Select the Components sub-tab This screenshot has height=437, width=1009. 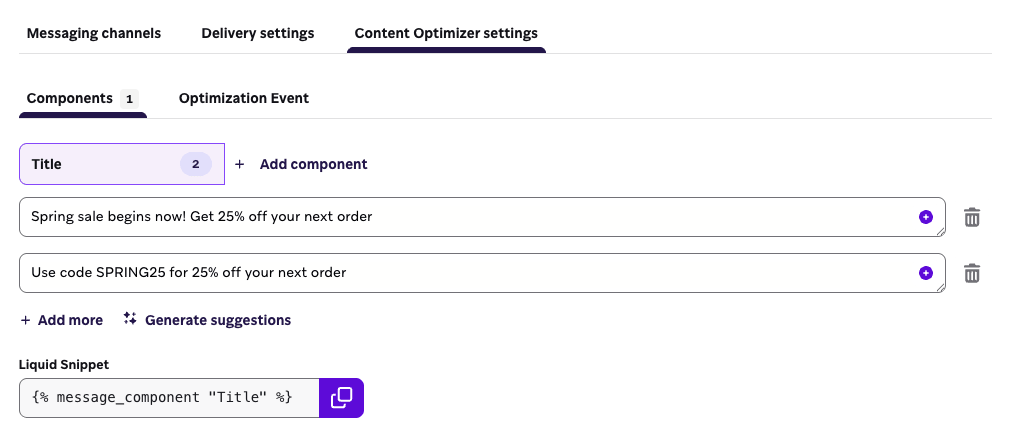point(70,98)
